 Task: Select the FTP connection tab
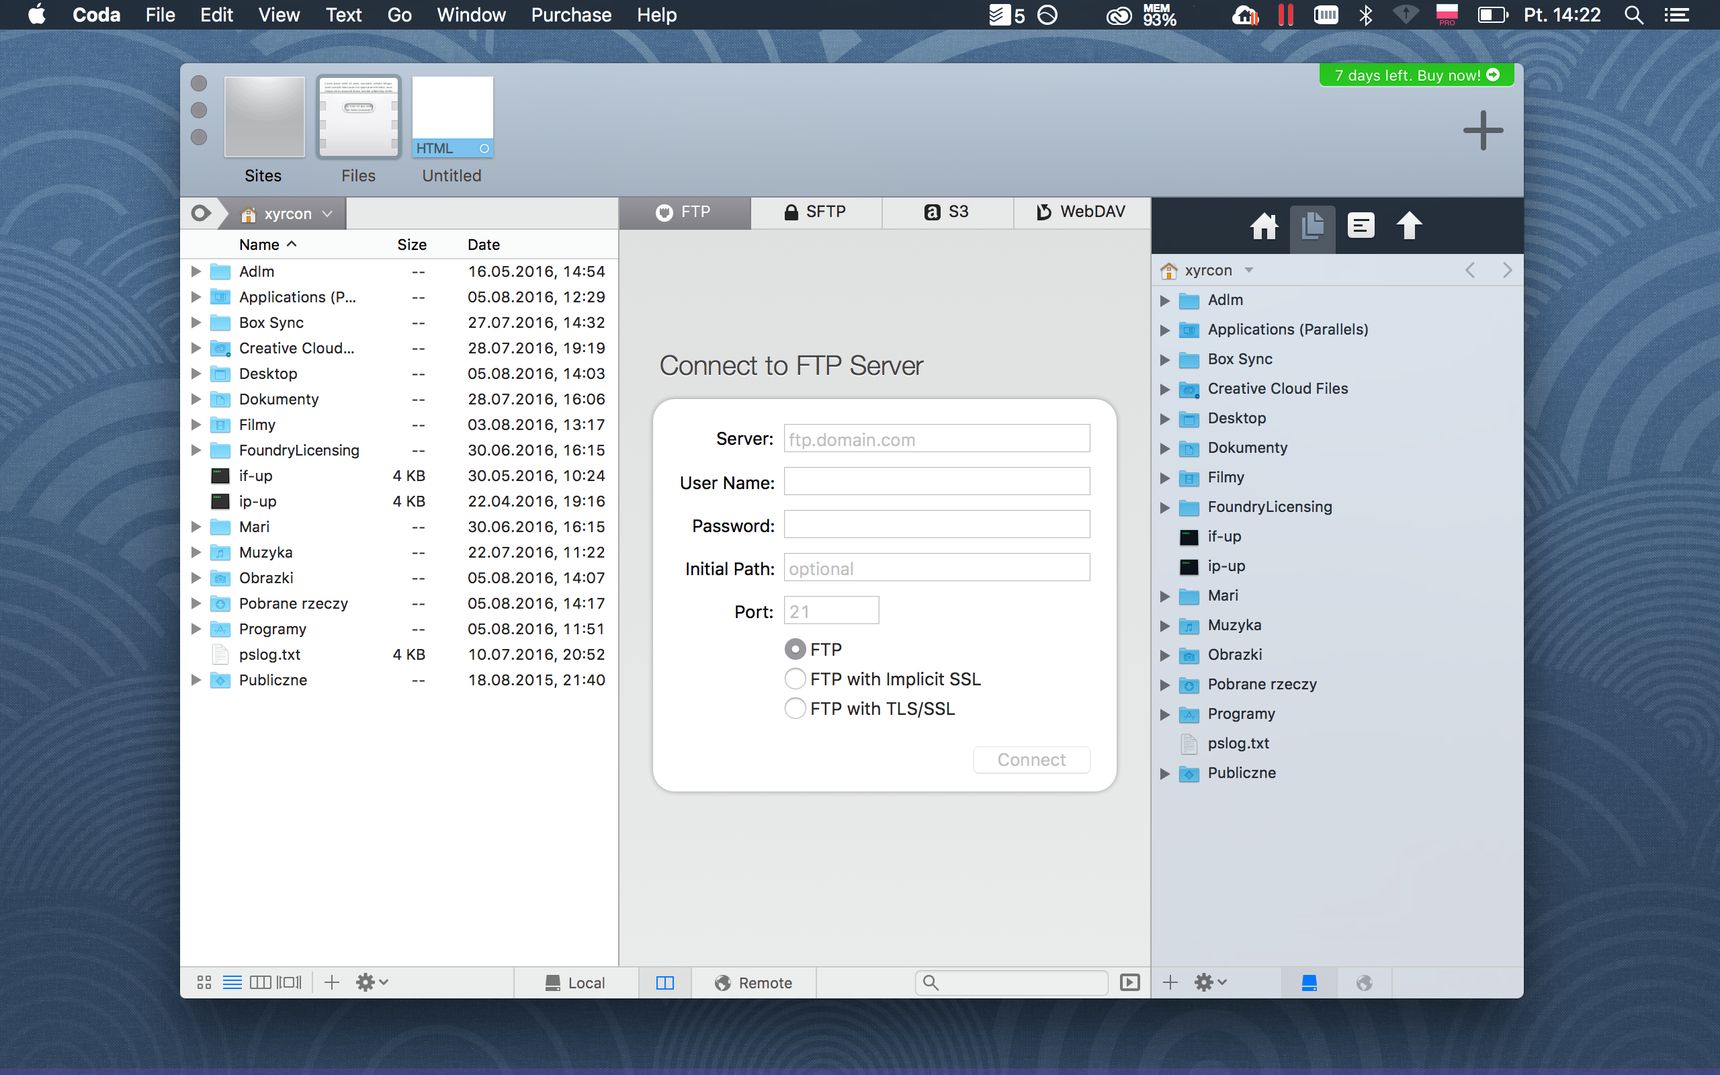coord(685,212)
